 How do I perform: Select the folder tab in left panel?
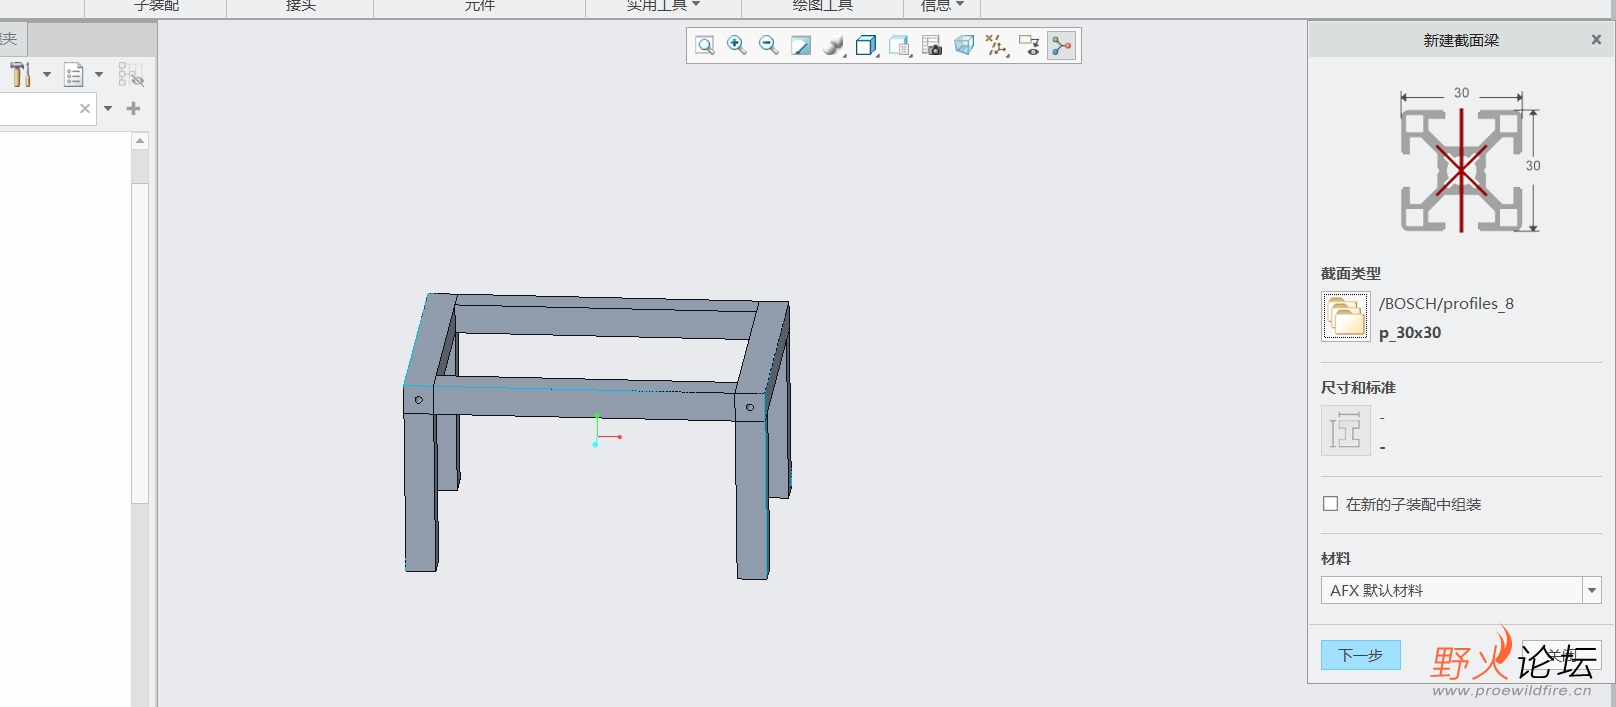coord(12,39)
